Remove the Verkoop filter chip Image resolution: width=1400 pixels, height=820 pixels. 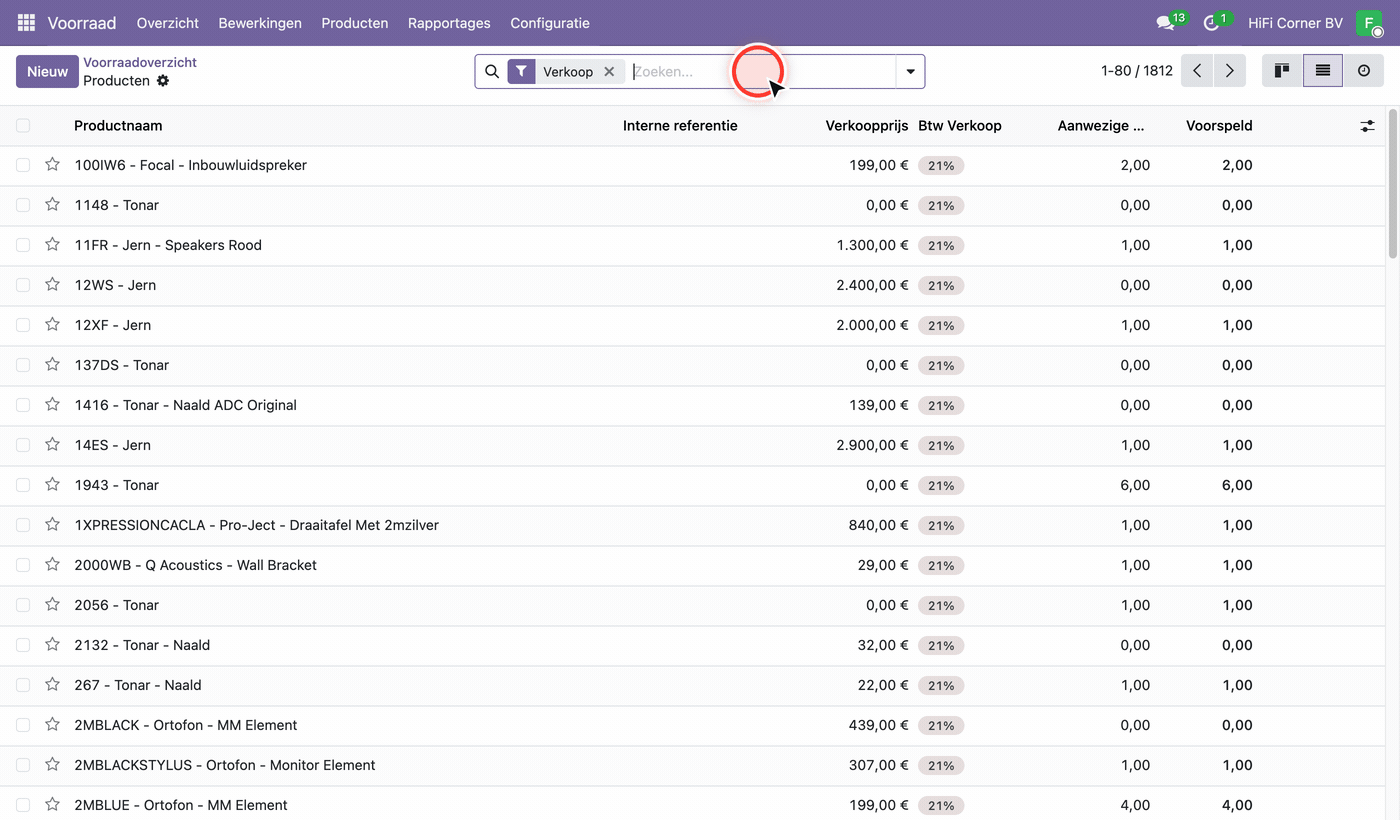609,72
